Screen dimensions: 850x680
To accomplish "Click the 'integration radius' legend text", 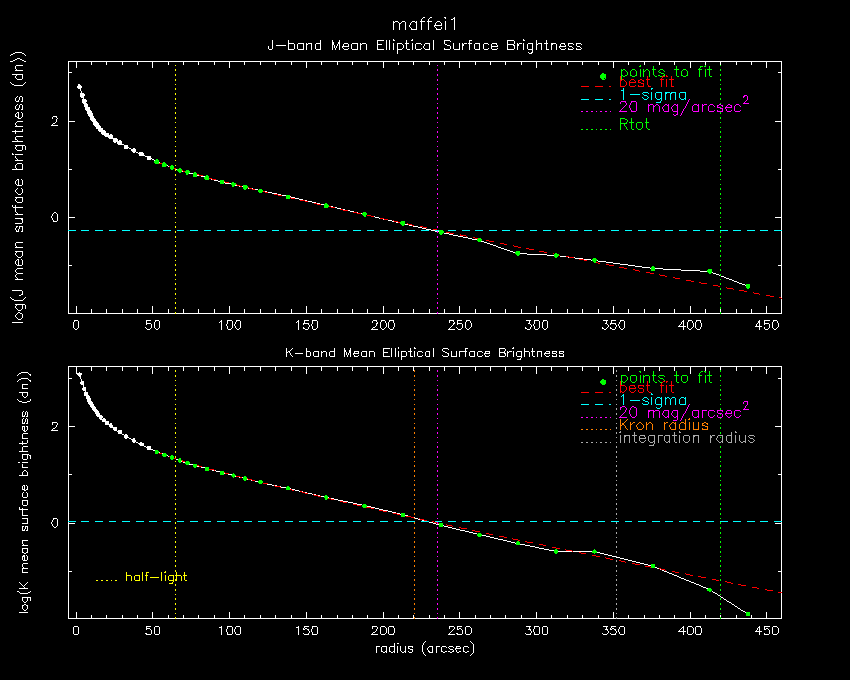I will click(x=687, y=438).
